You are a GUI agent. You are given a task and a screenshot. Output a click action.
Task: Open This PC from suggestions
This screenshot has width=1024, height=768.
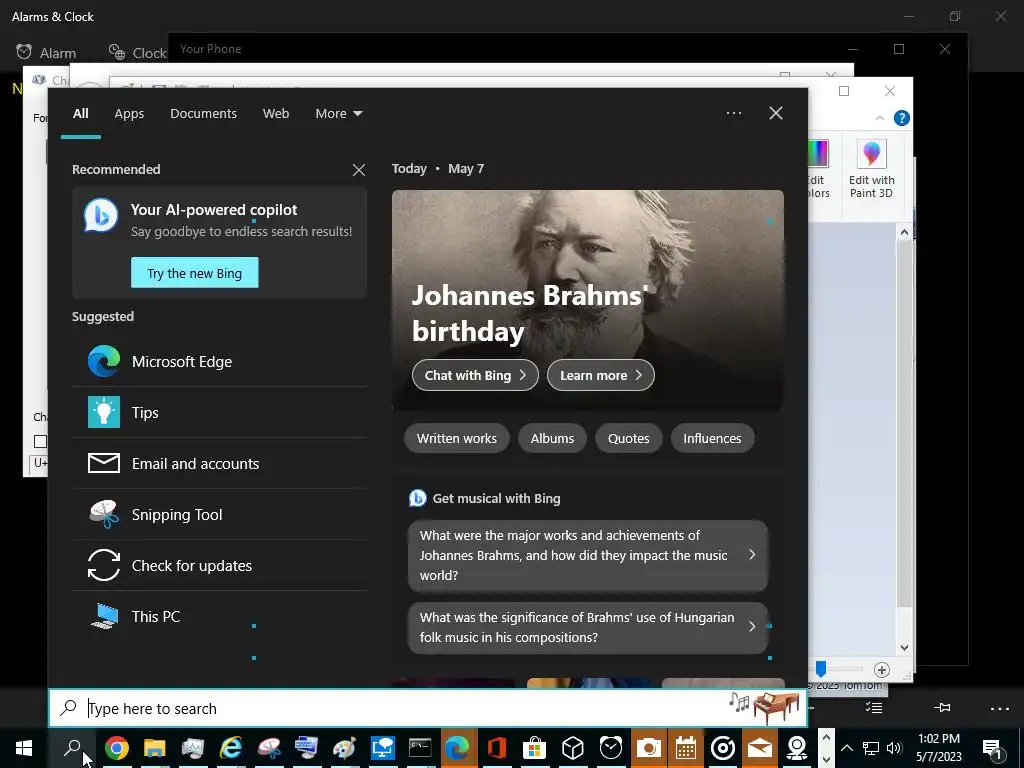pyautogui.click(x=219, y=616)
